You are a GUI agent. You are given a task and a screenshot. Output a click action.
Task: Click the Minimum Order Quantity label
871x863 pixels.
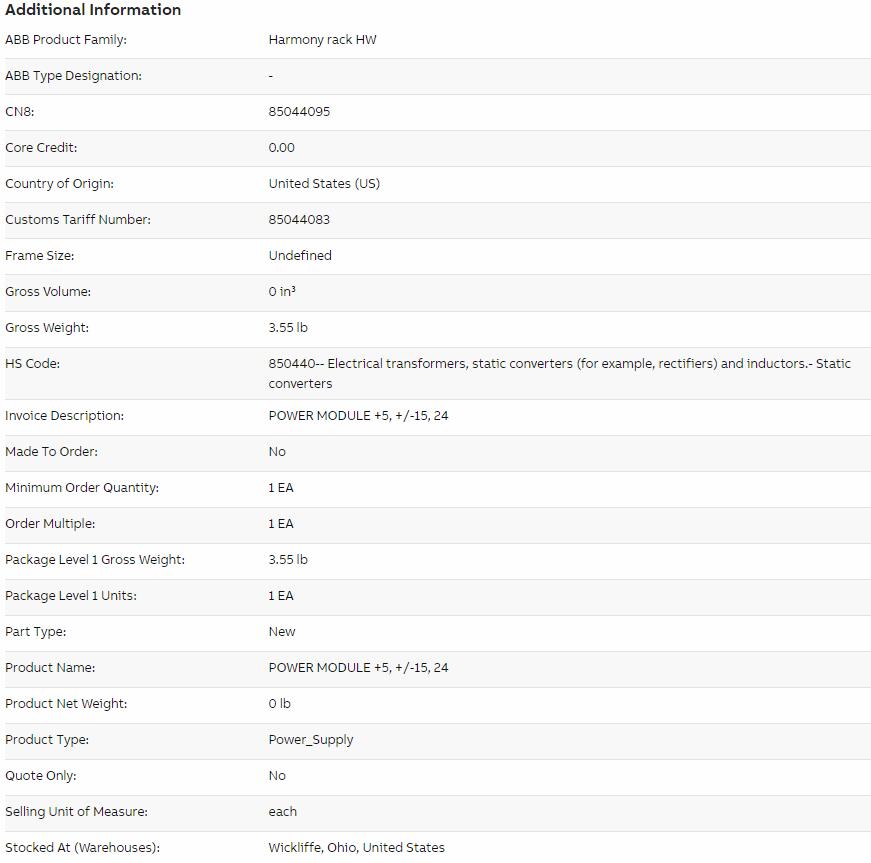click(x=82, y=488)
